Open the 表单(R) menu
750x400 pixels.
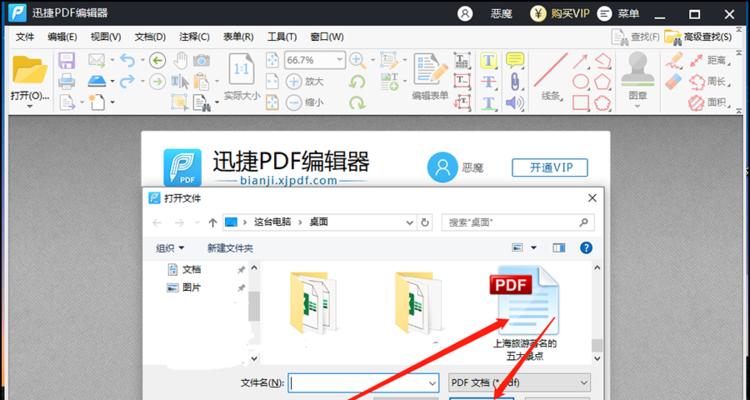pyautogui.click(x=238, y=37)
